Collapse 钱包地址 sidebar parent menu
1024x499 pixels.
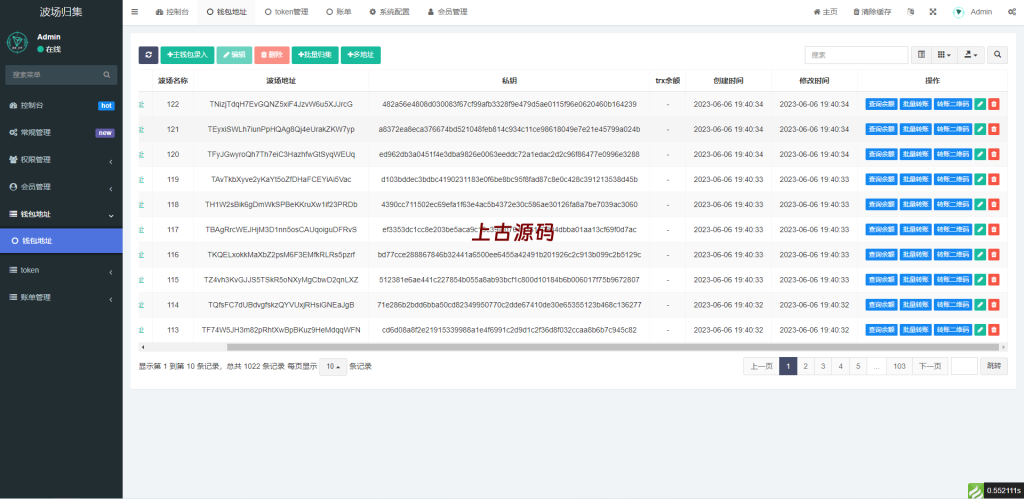click(61, 214)
